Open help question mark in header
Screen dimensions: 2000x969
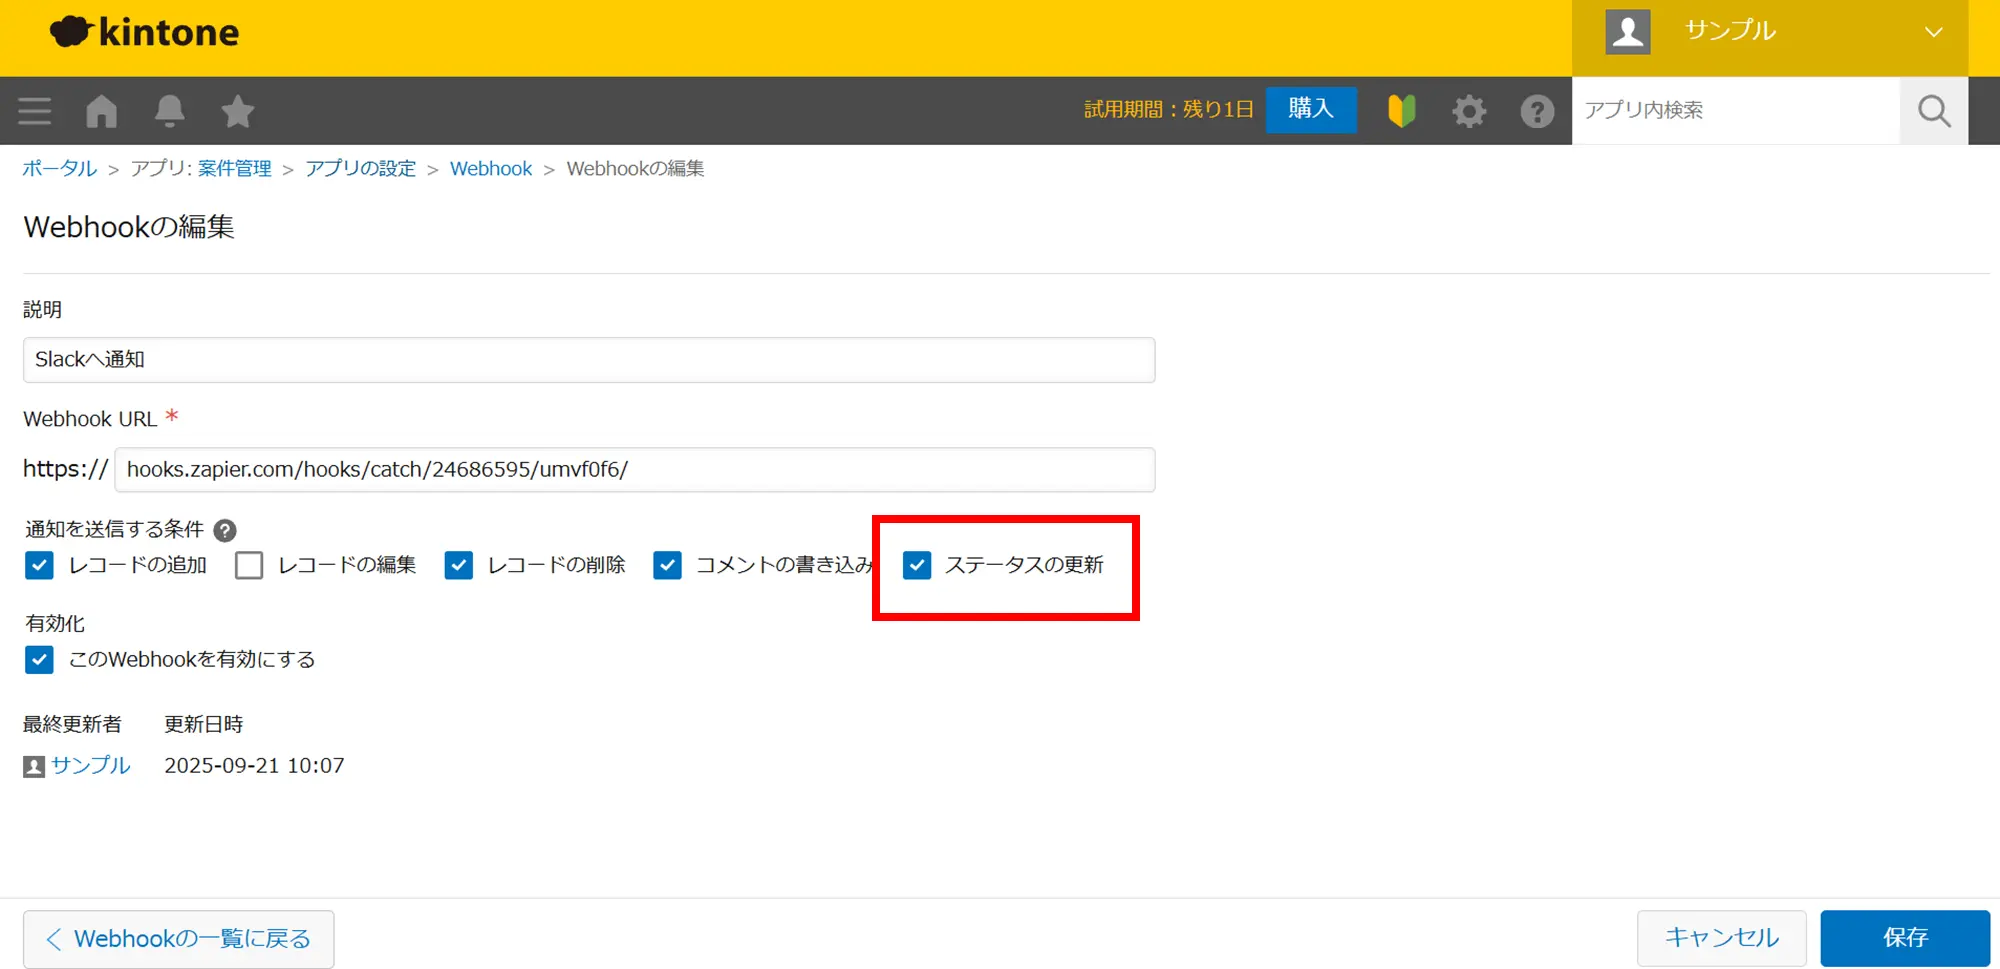tap(1536, 111)
